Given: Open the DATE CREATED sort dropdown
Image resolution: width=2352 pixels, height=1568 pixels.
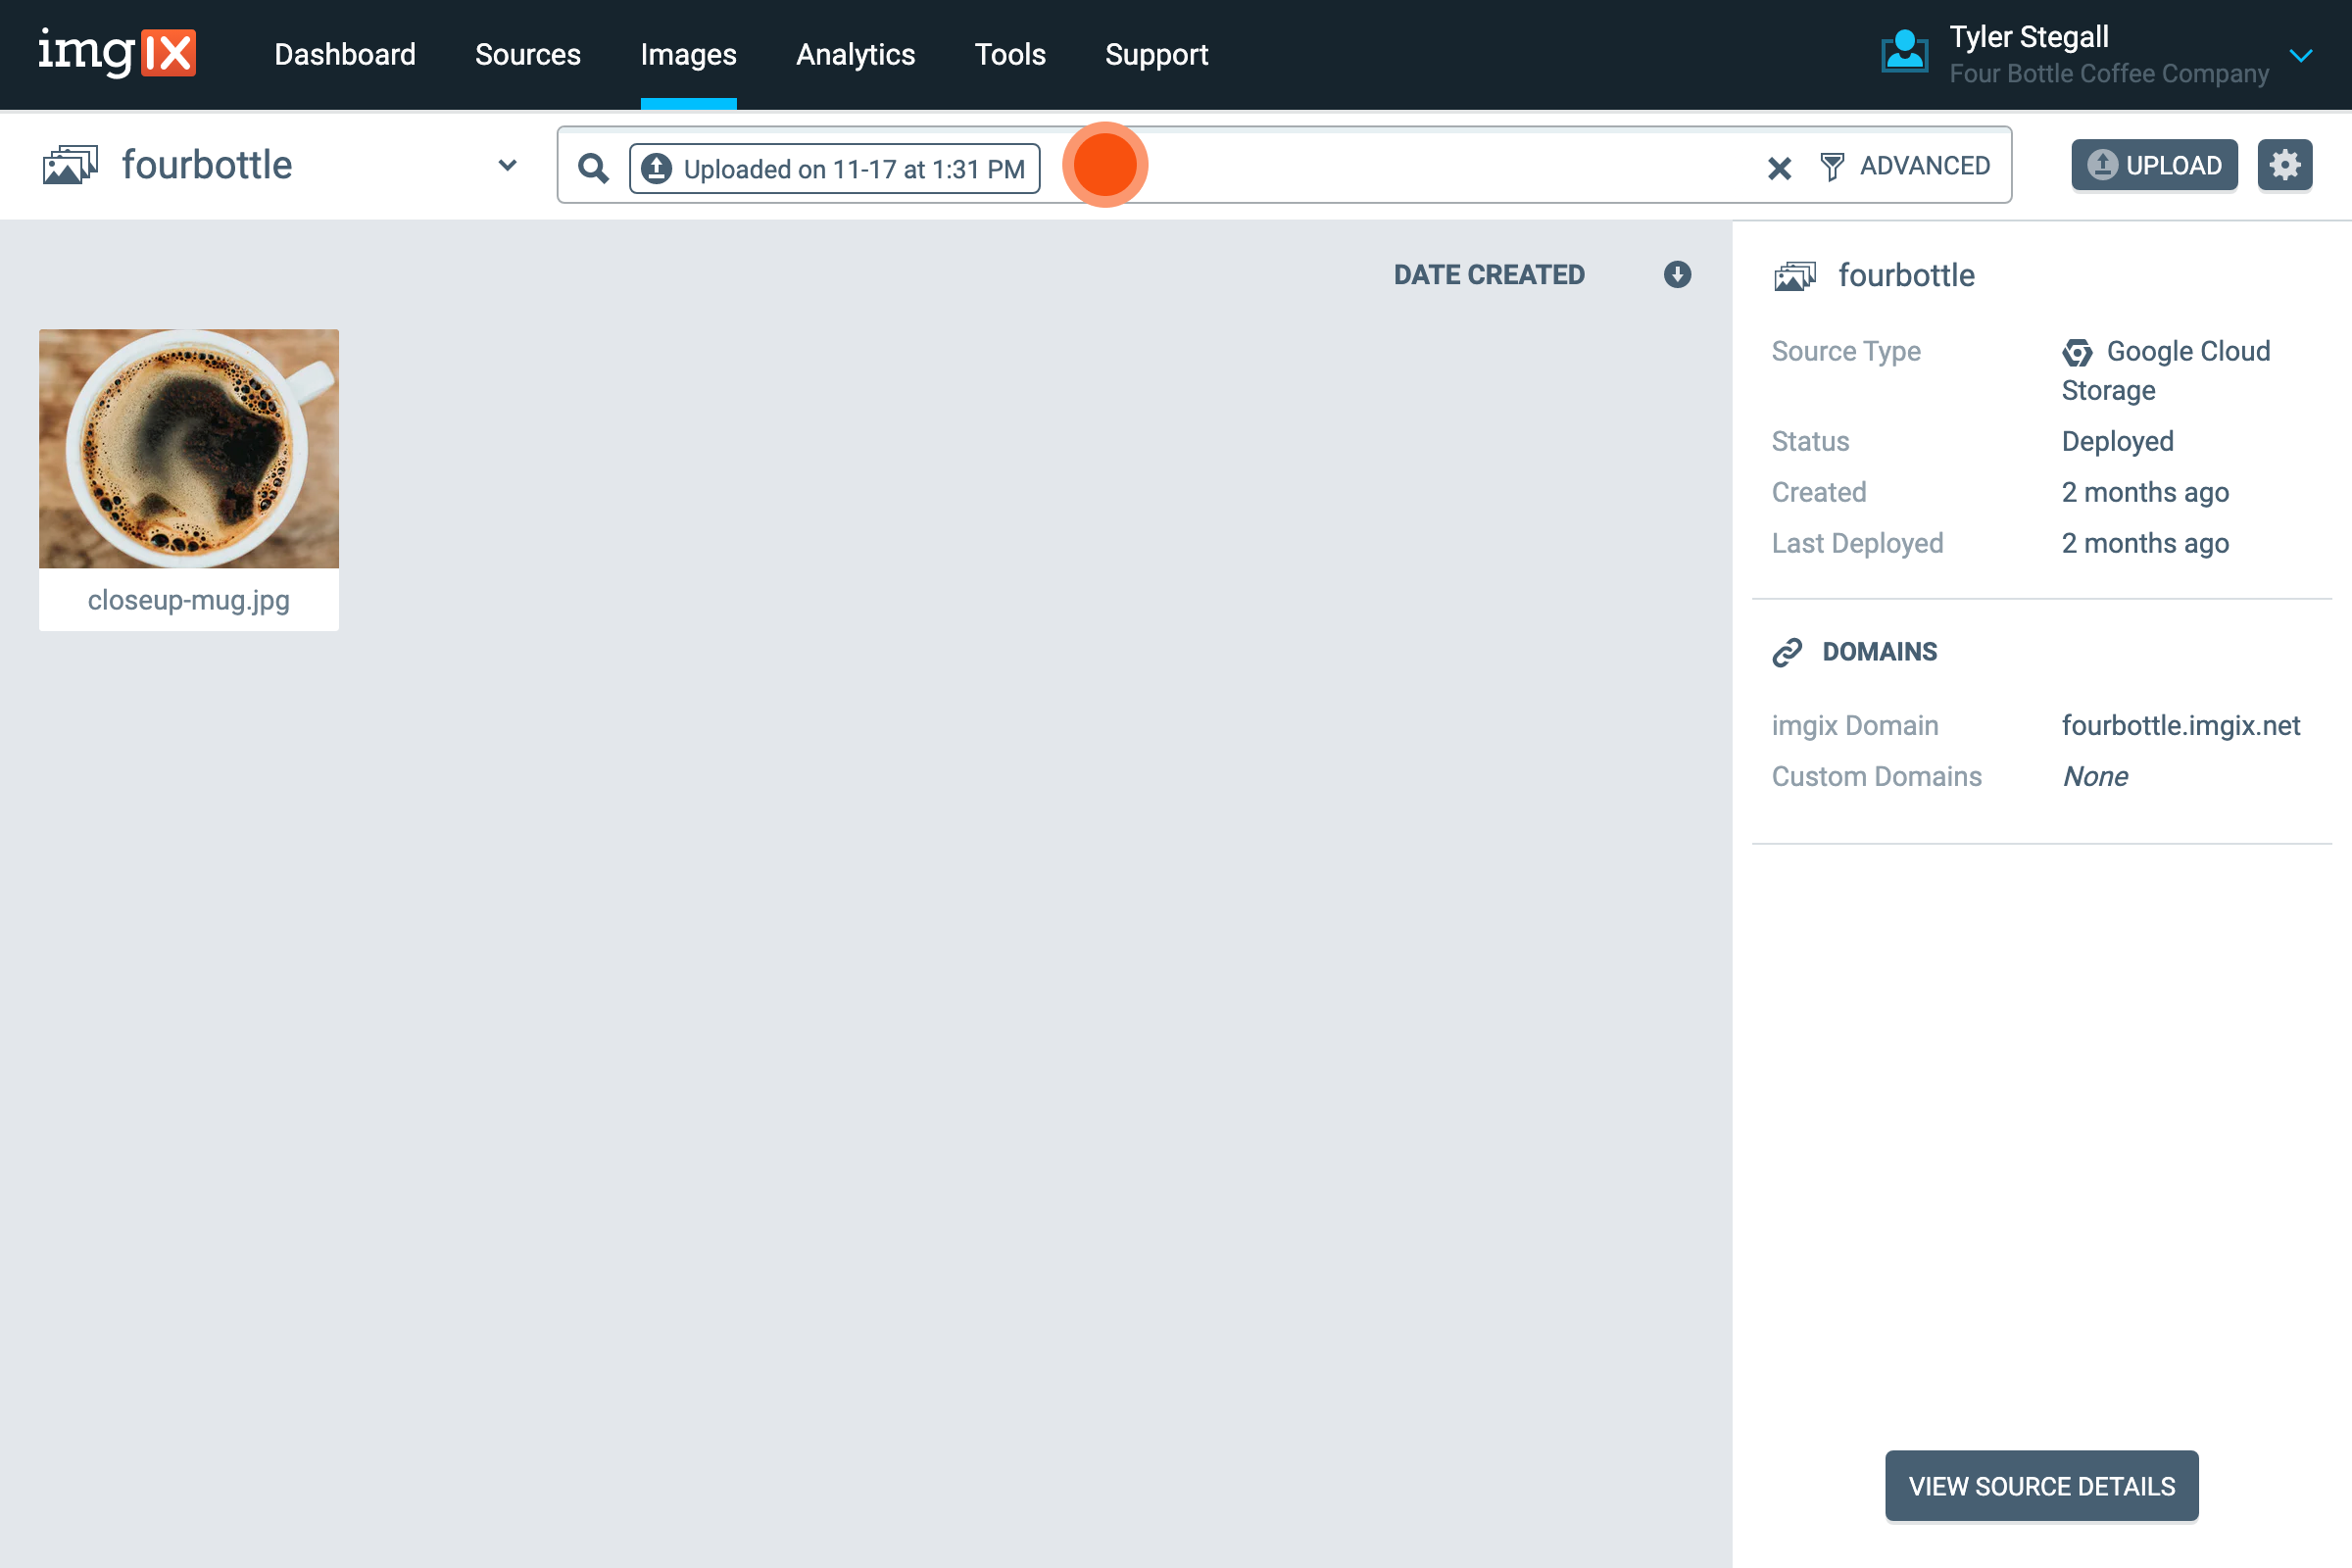Looking at the screenshot, I should (x=1489, y=274).
